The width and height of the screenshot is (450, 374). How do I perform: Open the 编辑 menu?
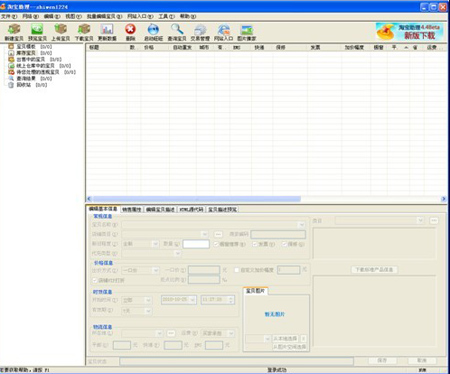[52, 16]
